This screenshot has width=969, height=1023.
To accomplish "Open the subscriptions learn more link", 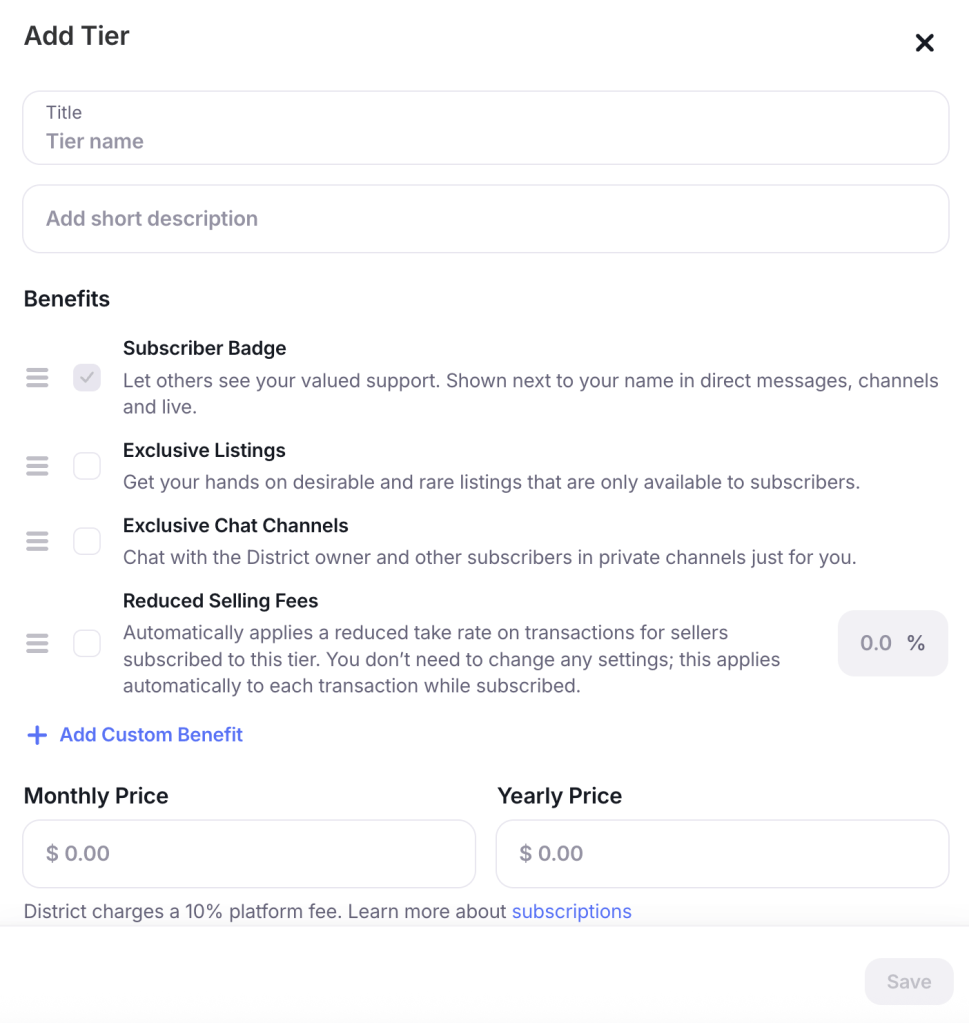I will point(571,911).
